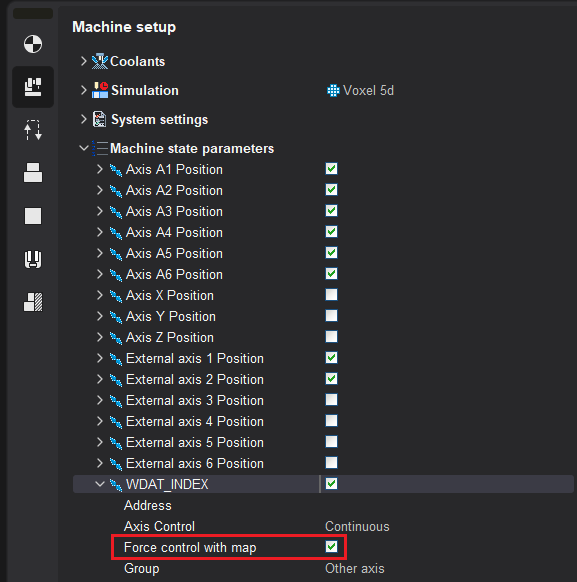The height and width of the screenshot is (582, 577).
Task: Collapse the Machine state parameters section
Action: click(84, 148)
